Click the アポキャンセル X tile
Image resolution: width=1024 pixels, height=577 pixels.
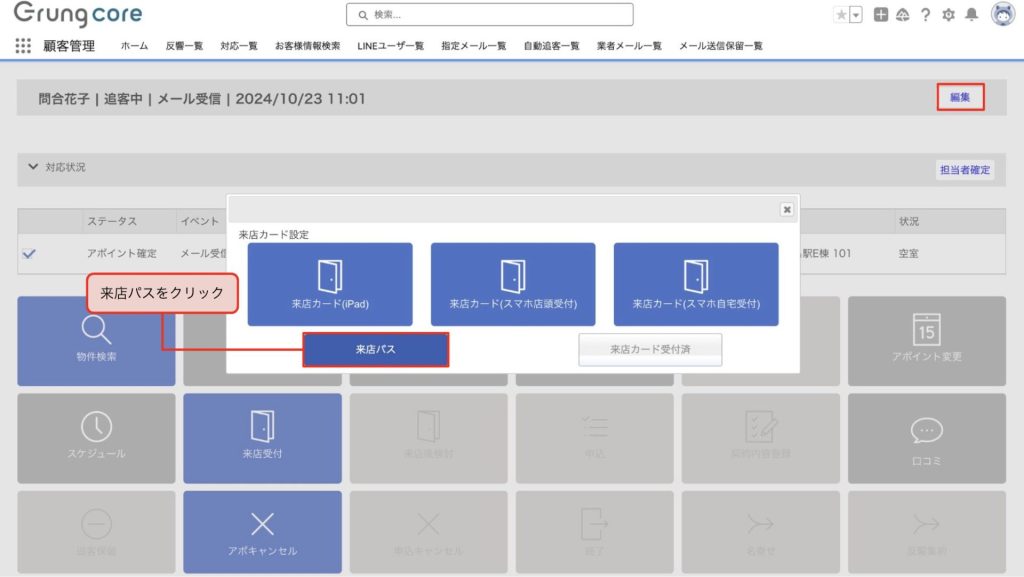[x=262, y=532]
